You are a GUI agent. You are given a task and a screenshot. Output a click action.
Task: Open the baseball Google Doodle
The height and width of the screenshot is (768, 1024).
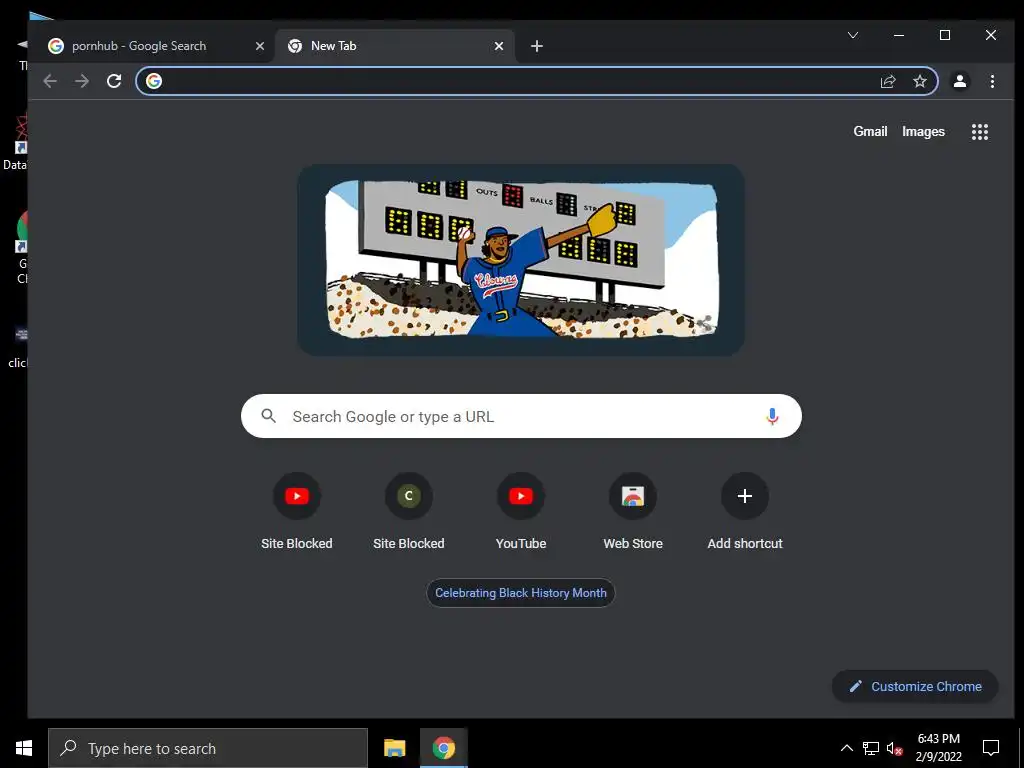click(521, 259)
